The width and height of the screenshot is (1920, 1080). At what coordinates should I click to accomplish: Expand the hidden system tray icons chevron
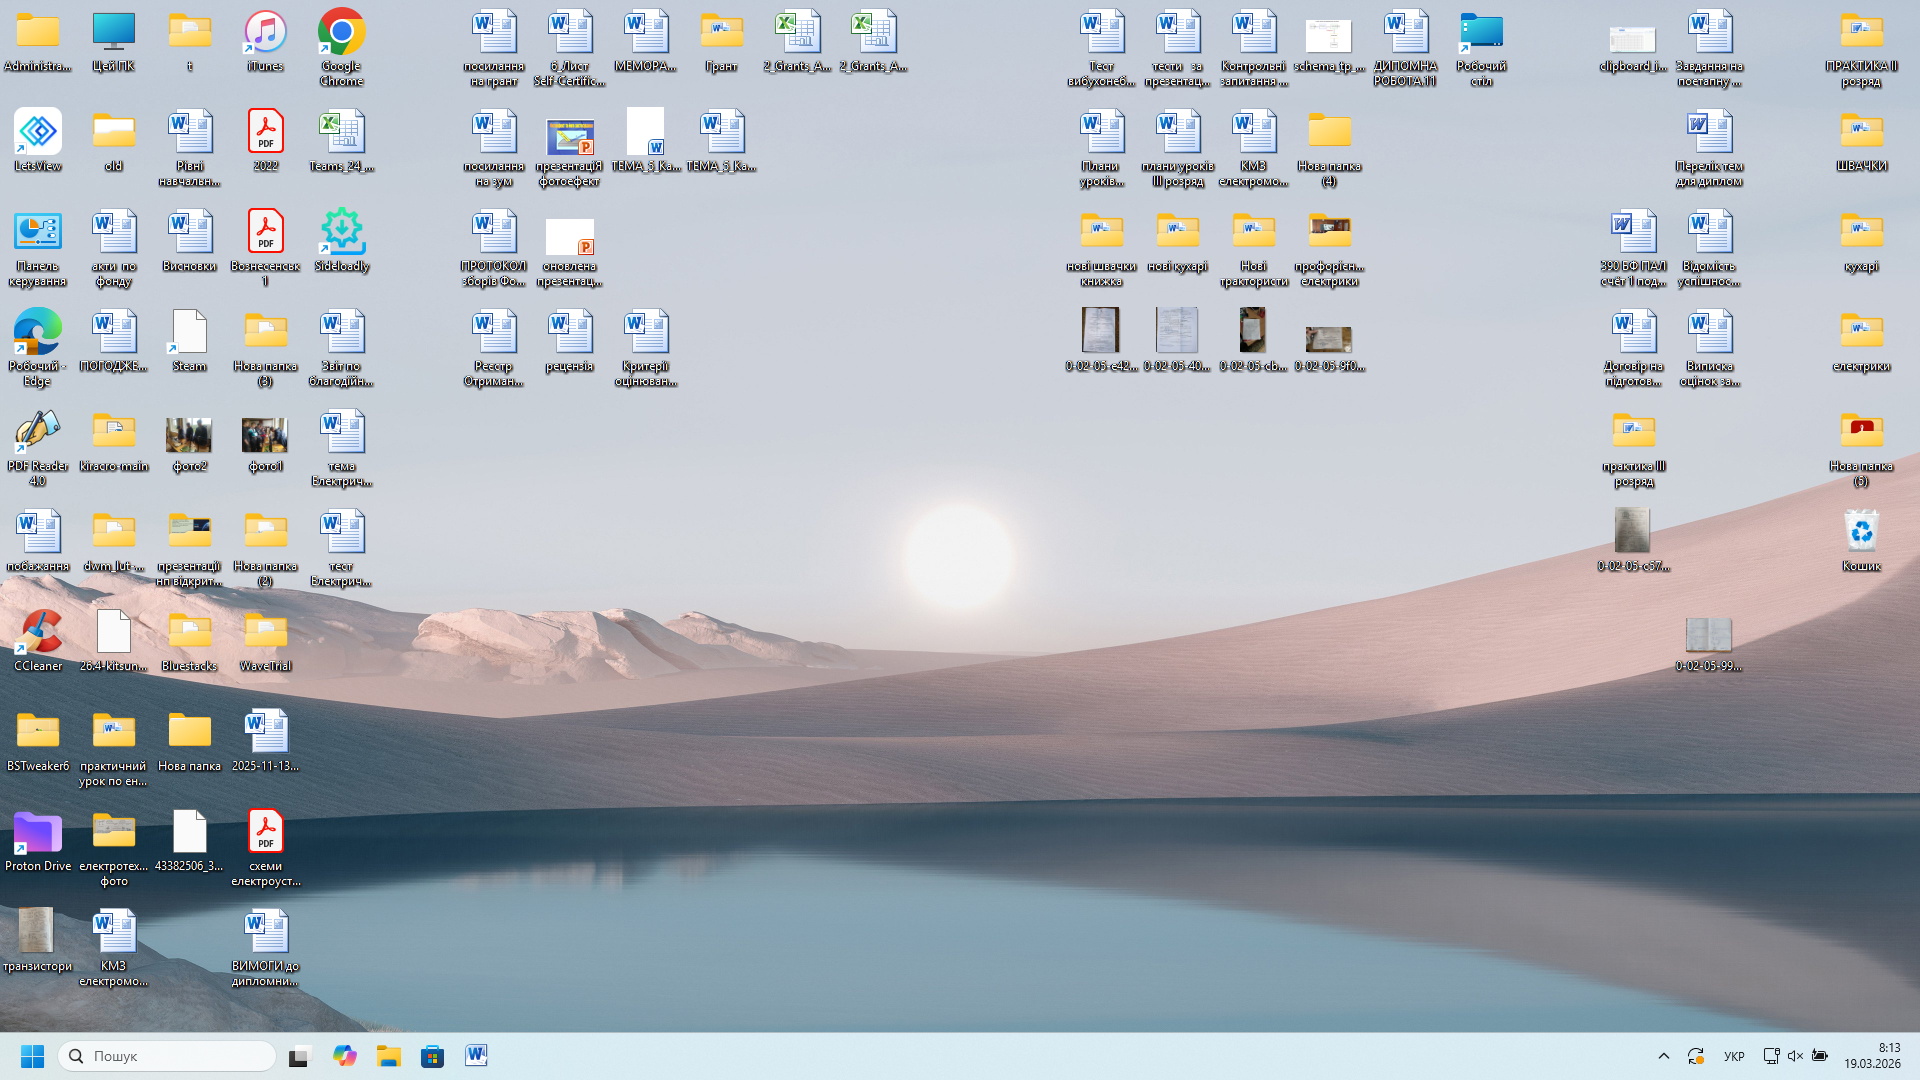pyautogui.click(x=1664, y=1056)
